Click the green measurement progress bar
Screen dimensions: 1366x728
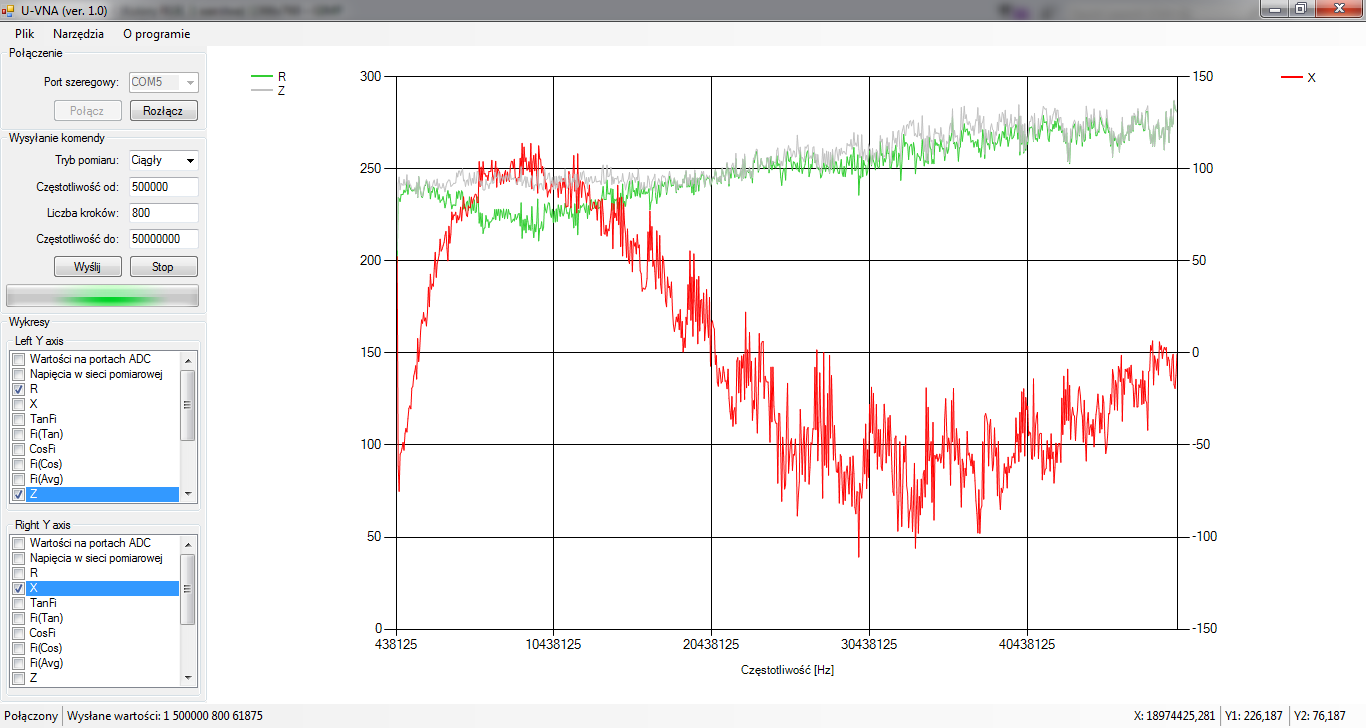[x=102, y=296]
